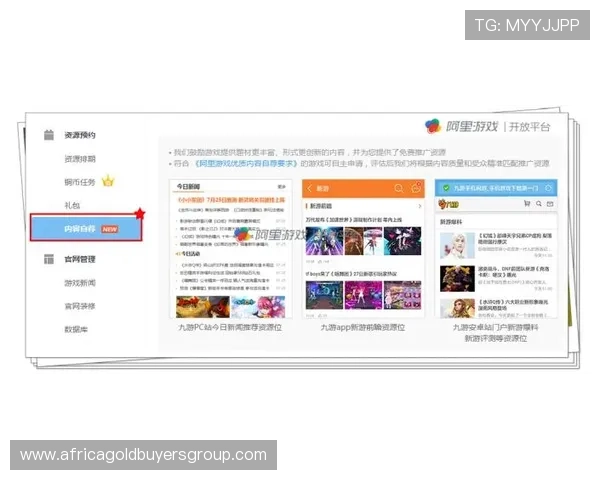Image resolution: width=600 pixels, height=480 pixels.
Task: Click the red 今日新闻 headline in the PC preview
Action: tap(231, 200)
